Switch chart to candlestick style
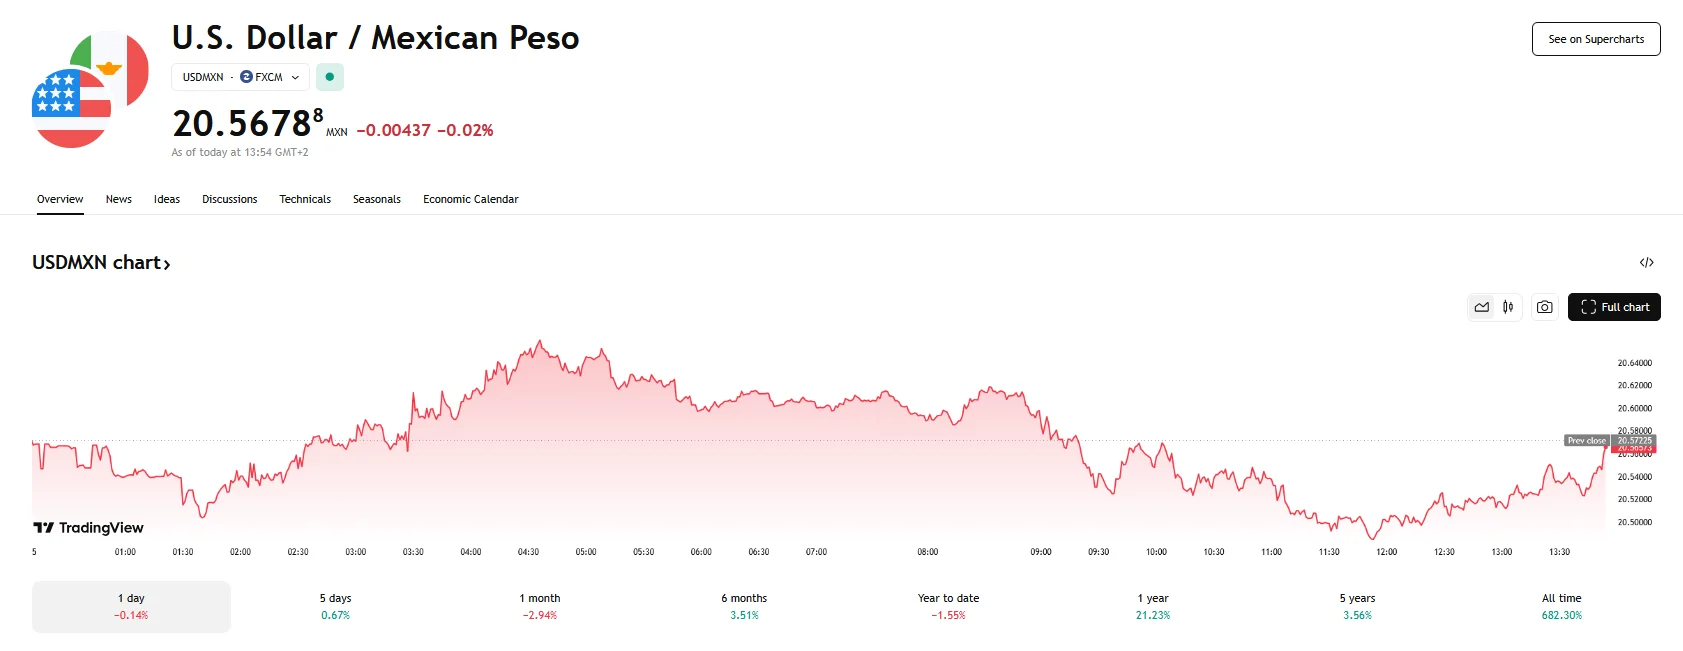1683x651 pixels. point(1508,307)
